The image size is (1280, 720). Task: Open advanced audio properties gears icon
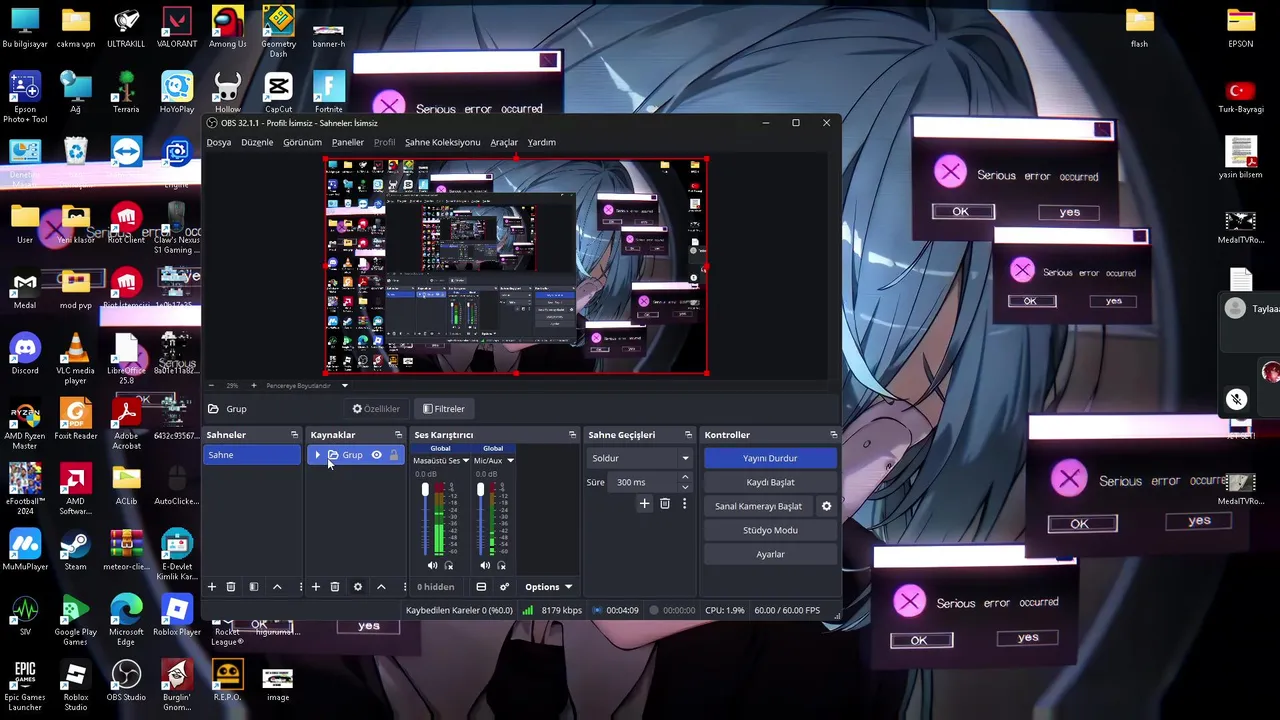[504, 587]
